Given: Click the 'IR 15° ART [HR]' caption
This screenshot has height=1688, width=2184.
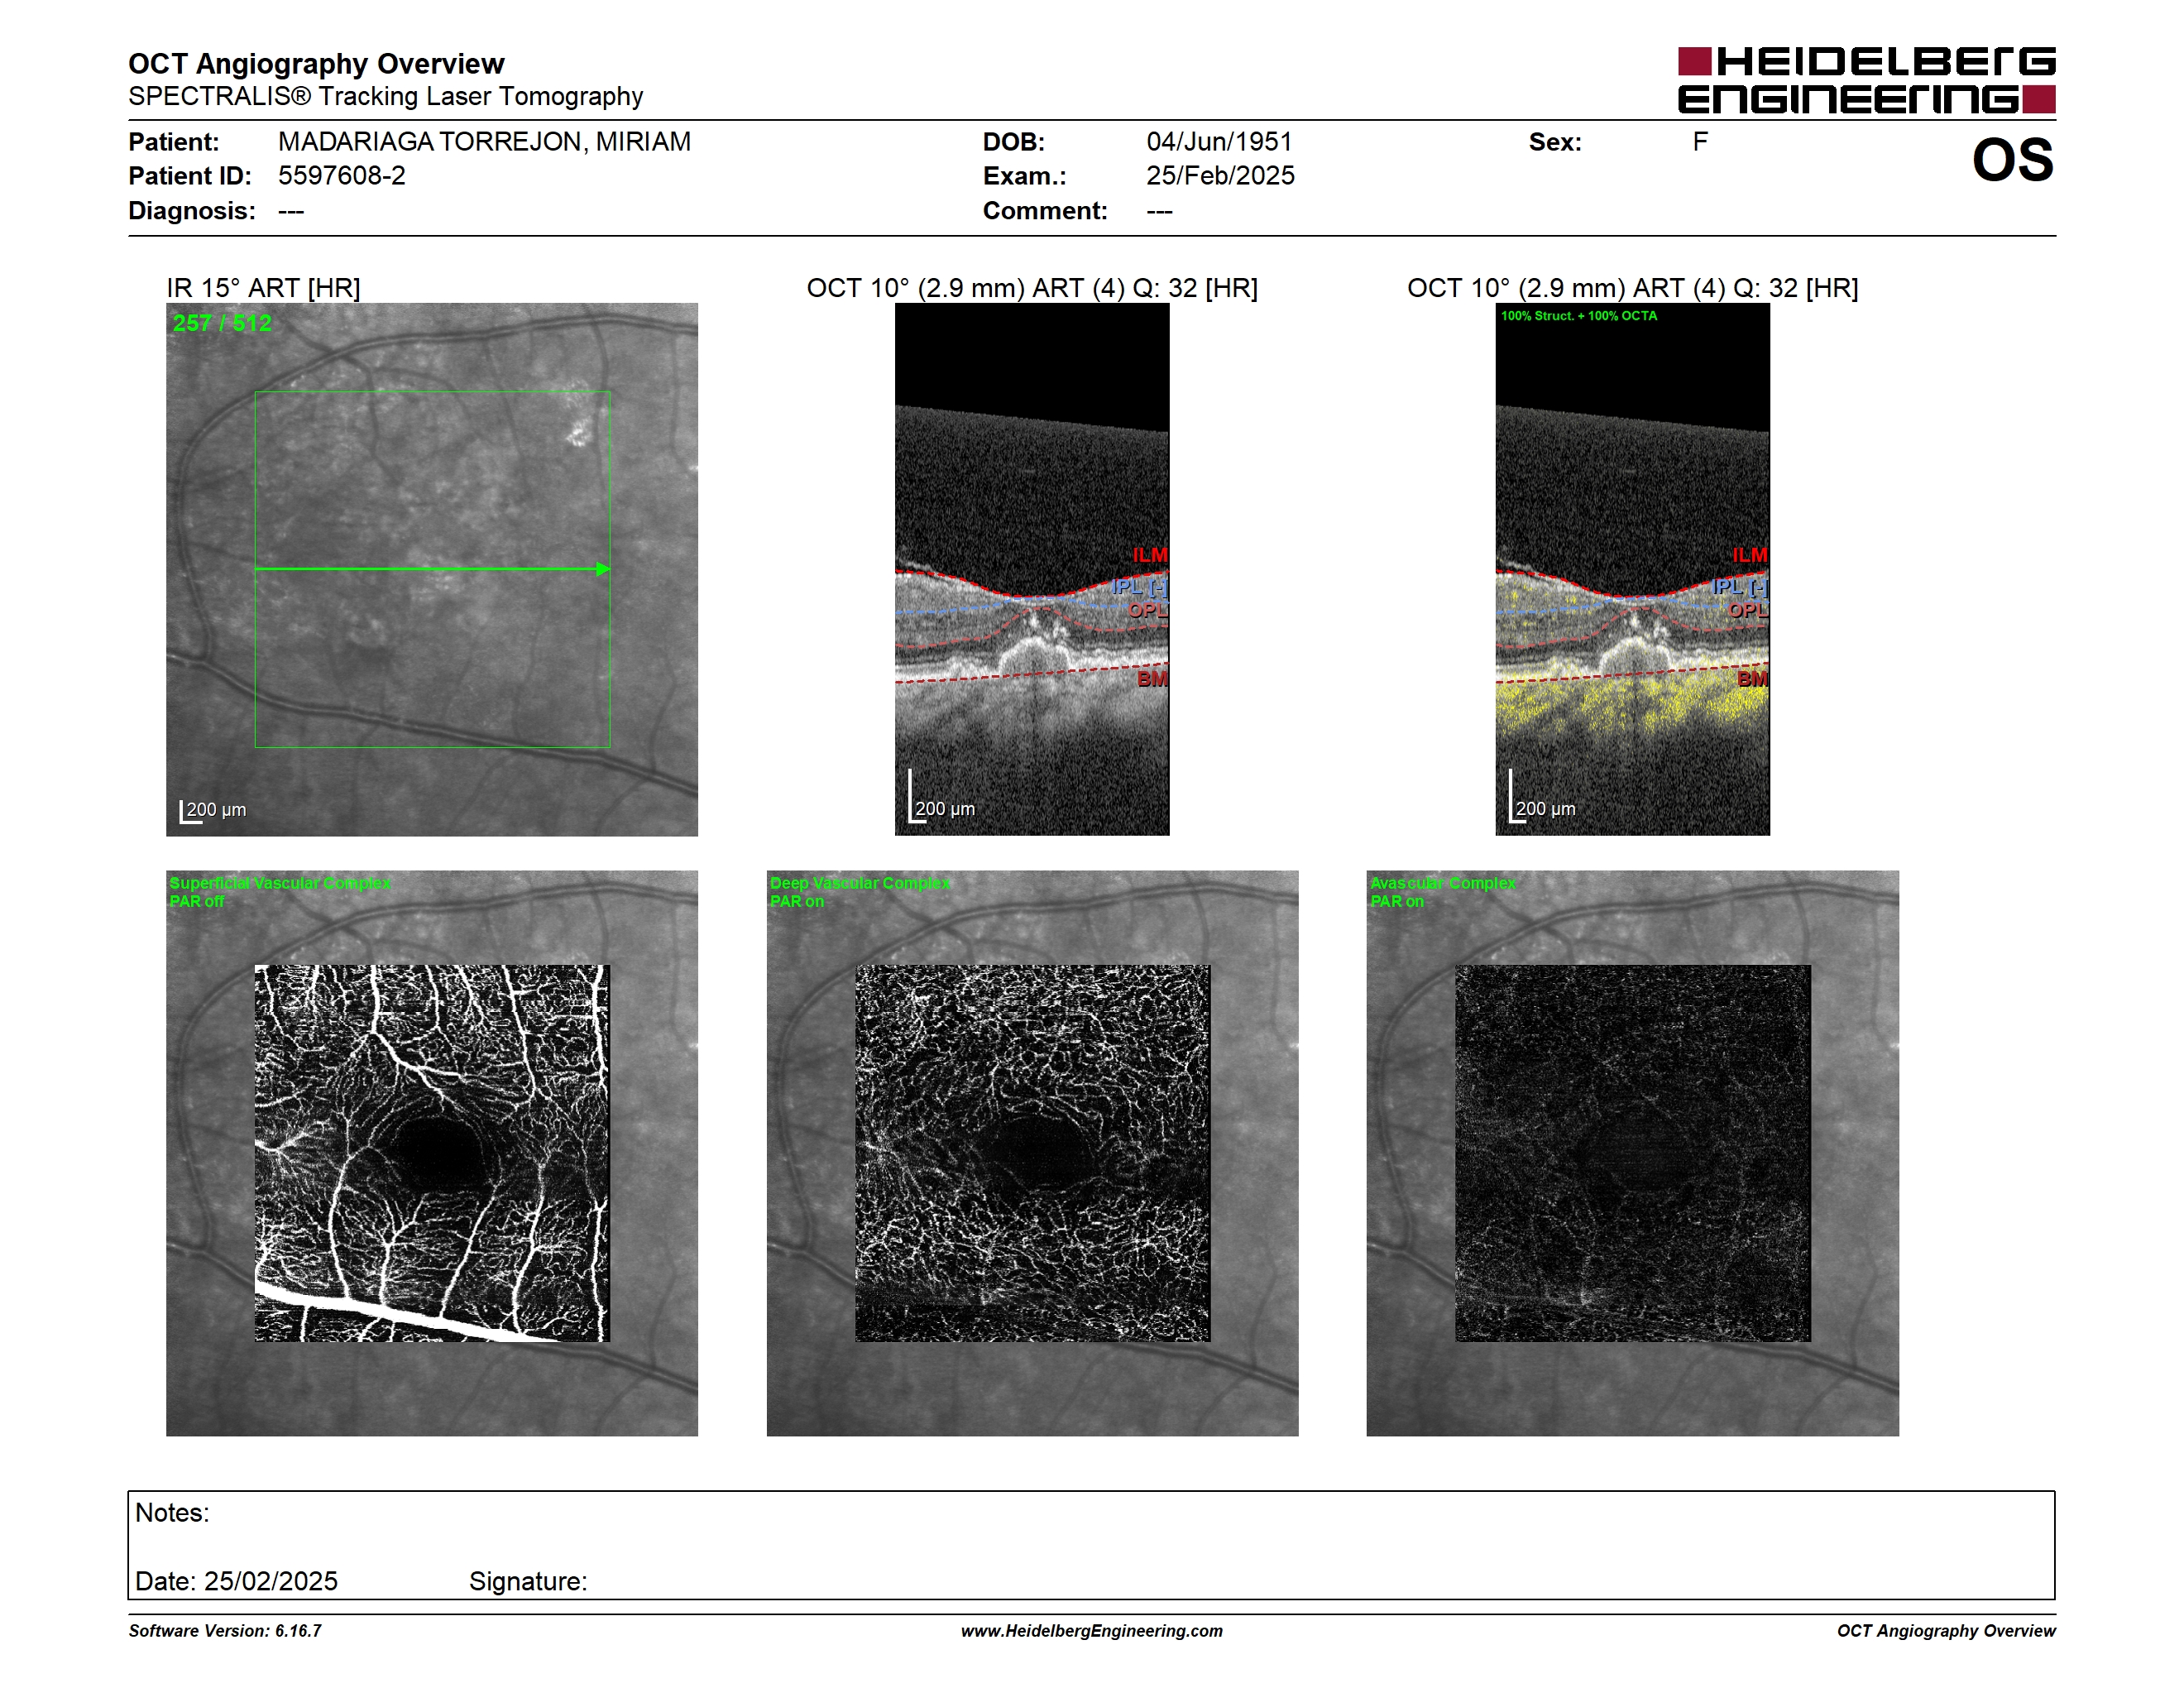Looking at the screenshot, I should (263, 288).
